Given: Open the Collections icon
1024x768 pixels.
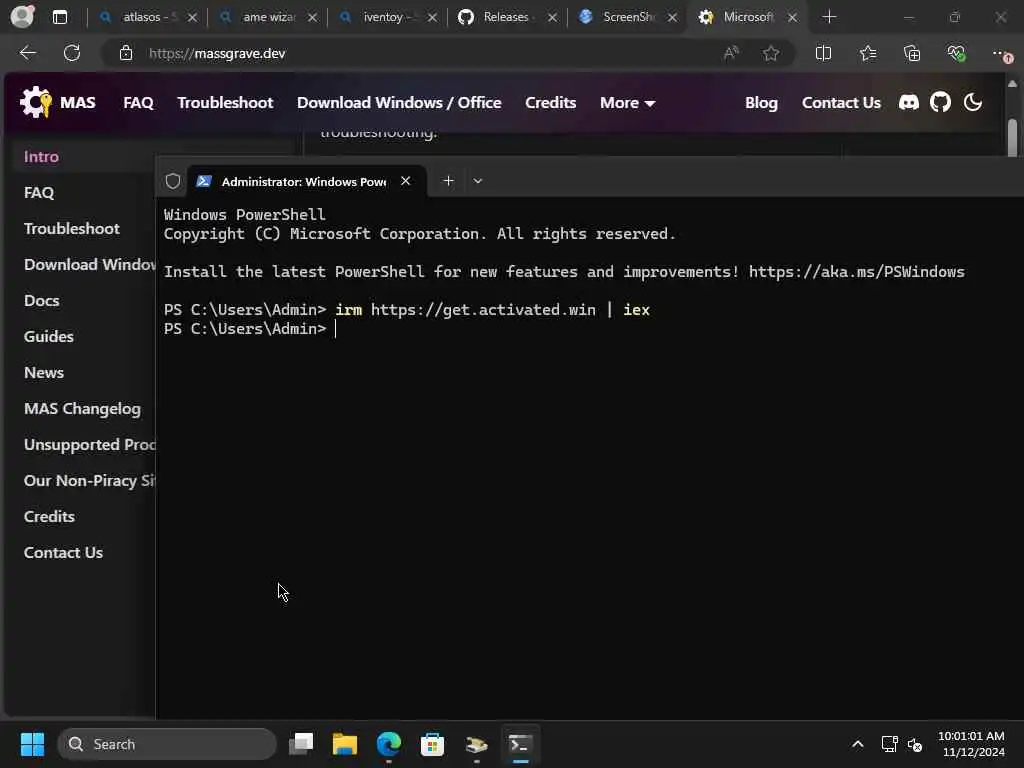Looking at the screenshot, I should (x=912, y=53).
